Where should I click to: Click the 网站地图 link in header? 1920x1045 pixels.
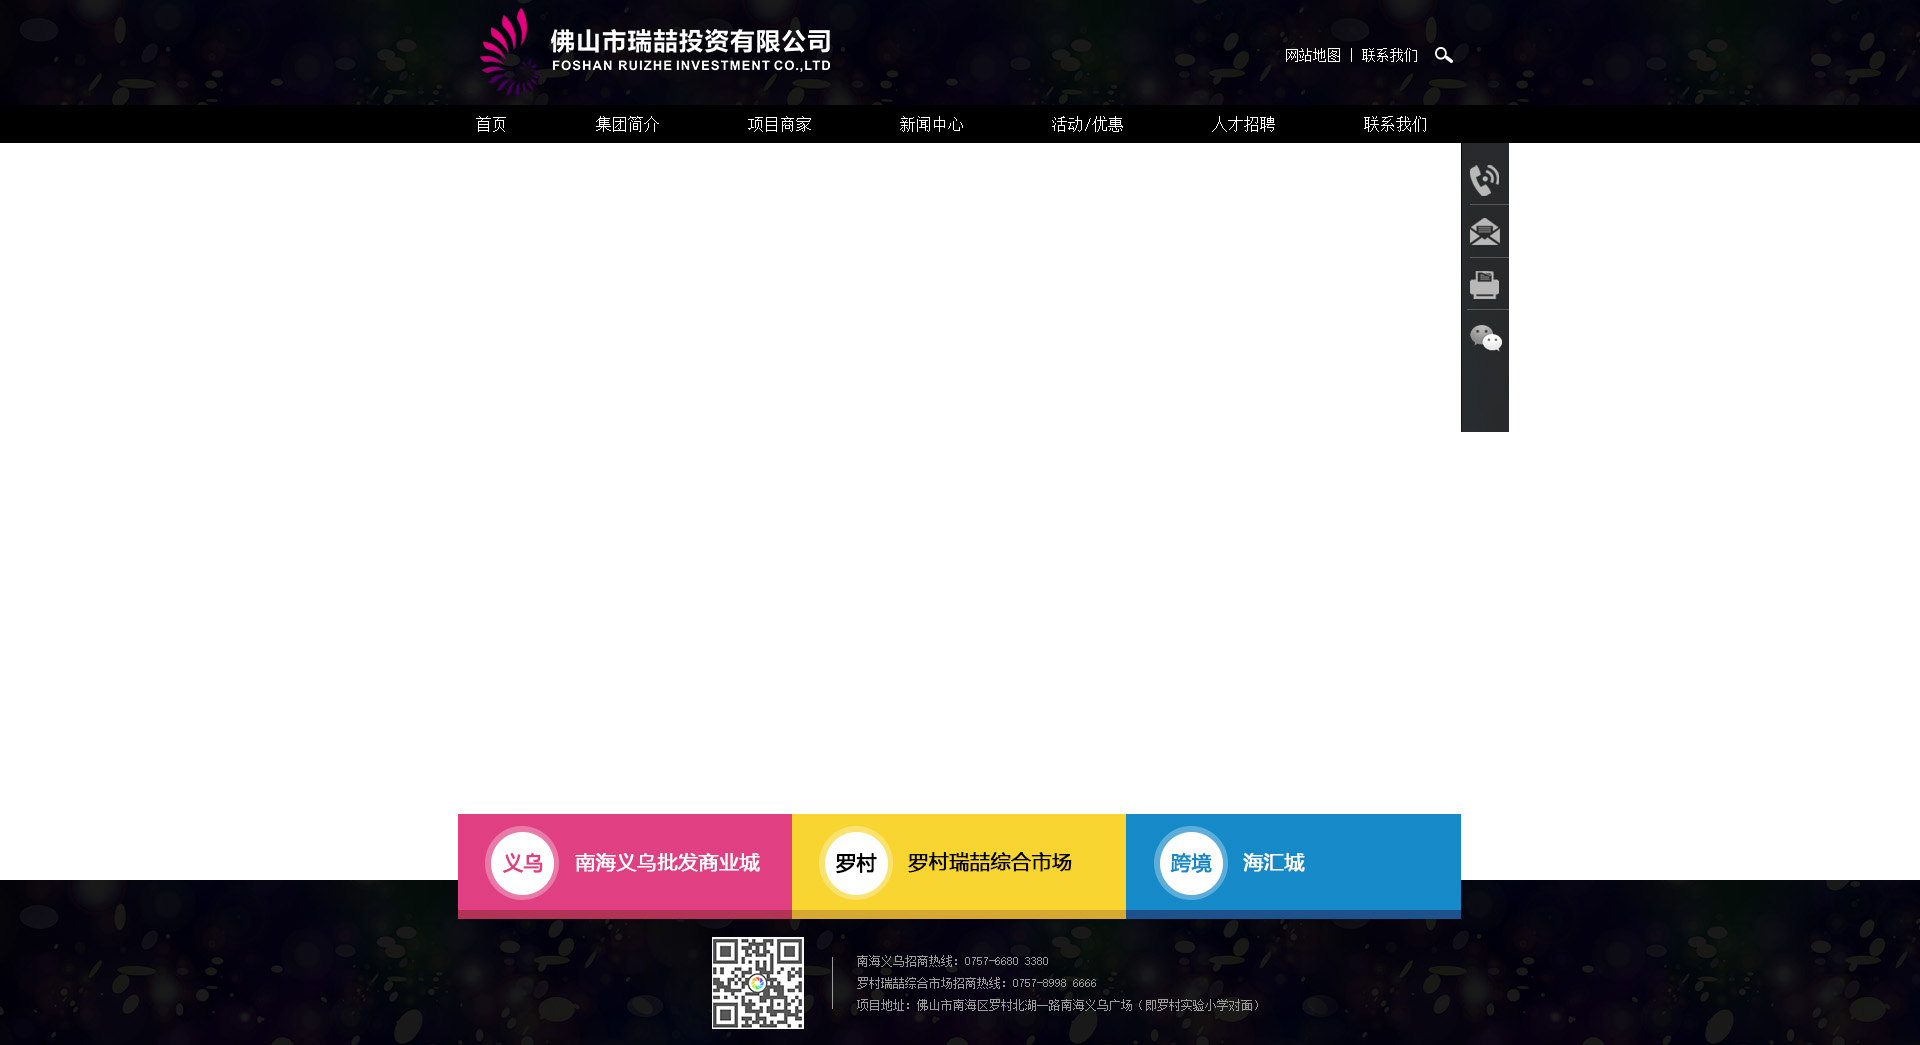pos(1312,55)
